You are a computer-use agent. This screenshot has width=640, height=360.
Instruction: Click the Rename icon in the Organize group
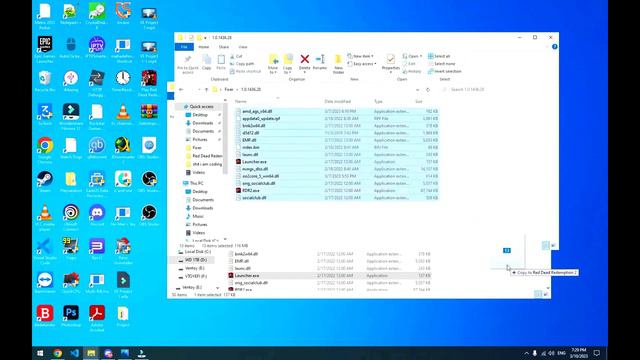pyautogui.click(x=320, y=62)
